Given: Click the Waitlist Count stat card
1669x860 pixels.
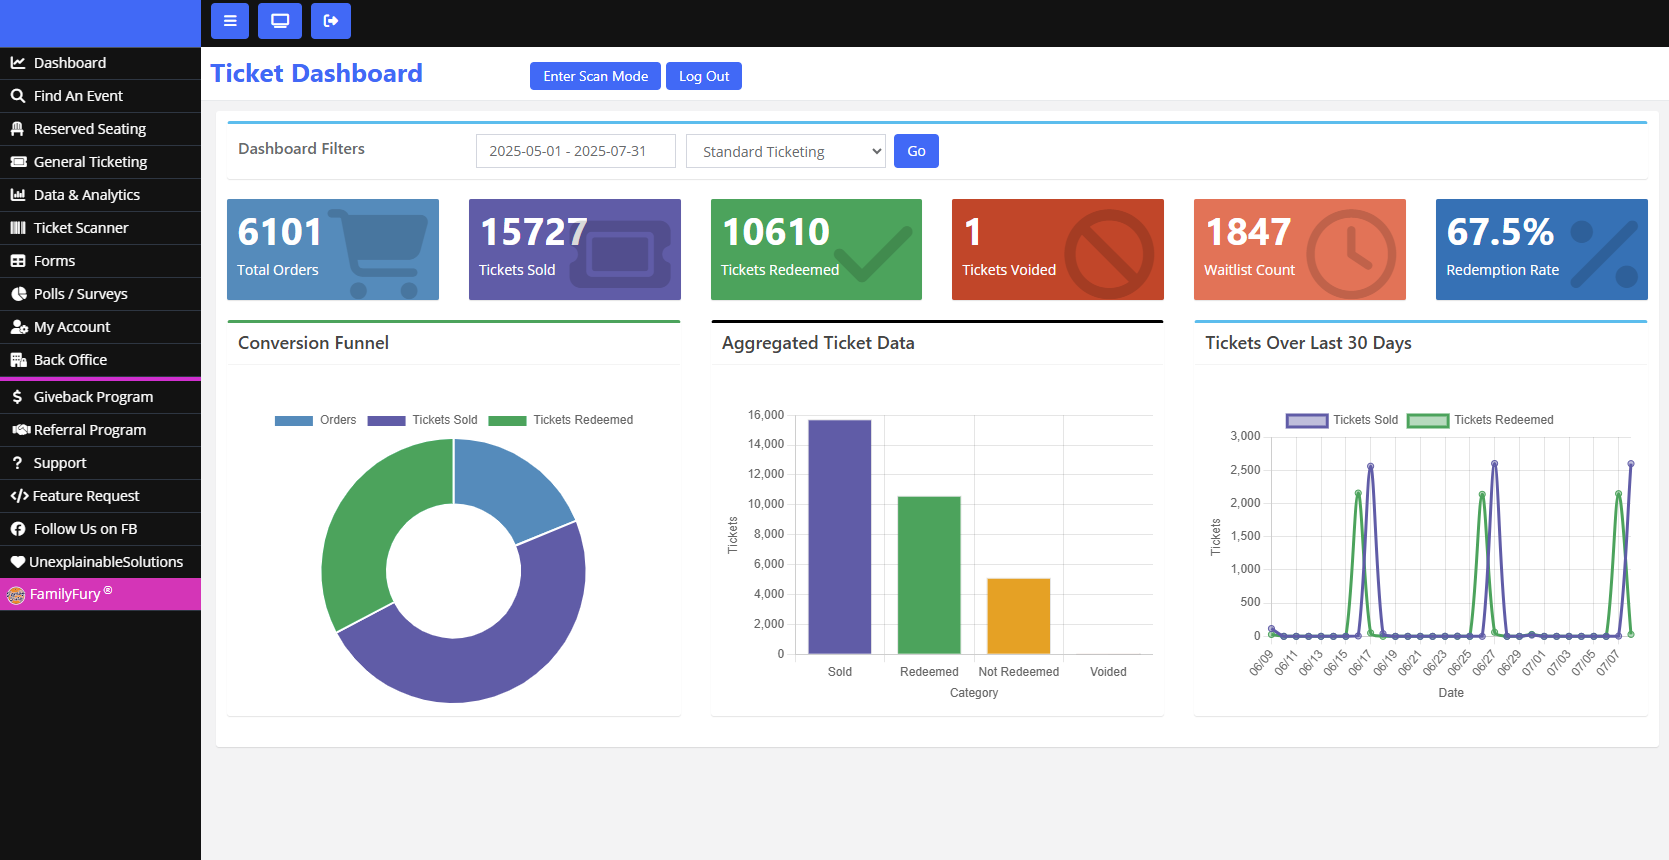Looking at the screenshot, I should [x=1300, y=249].
